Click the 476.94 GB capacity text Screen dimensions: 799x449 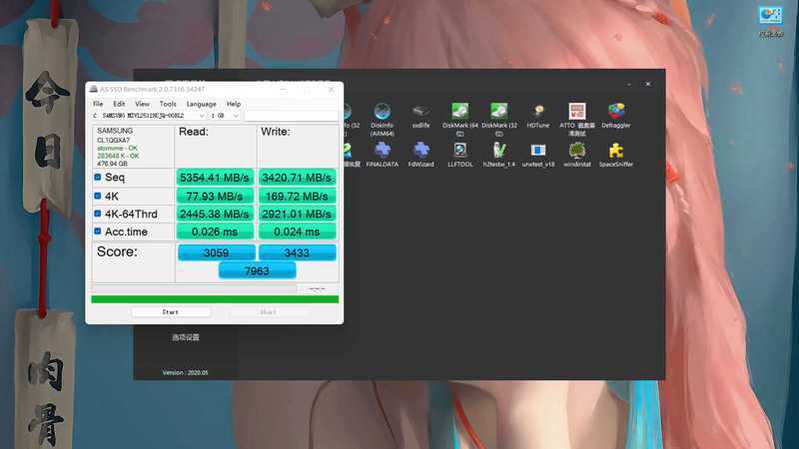point(112,164)
